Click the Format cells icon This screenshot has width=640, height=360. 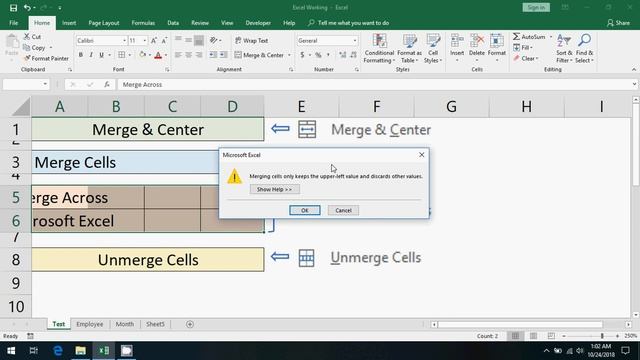497,41
